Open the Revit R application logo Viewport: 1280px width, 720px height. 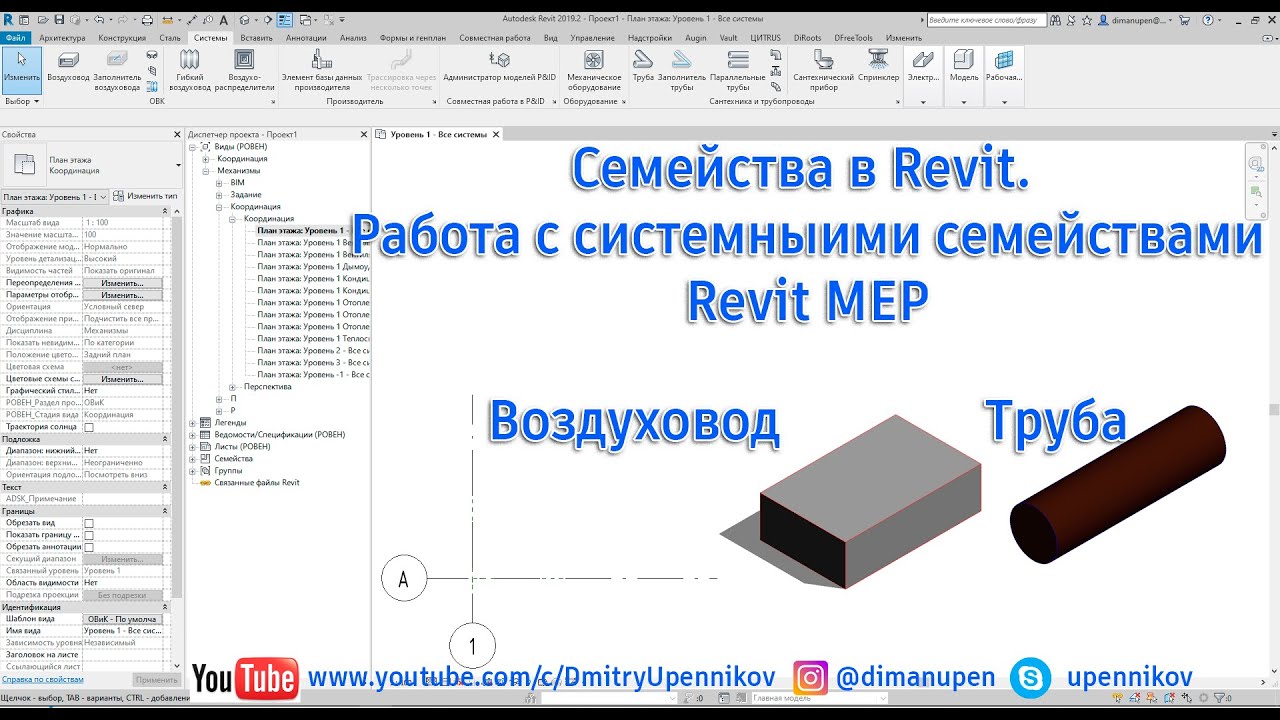8,19
